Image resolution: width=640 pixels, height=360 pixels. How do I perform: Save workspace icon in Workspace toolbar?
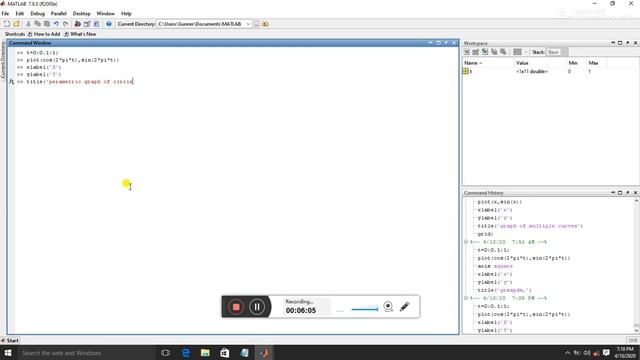(494, 52)
